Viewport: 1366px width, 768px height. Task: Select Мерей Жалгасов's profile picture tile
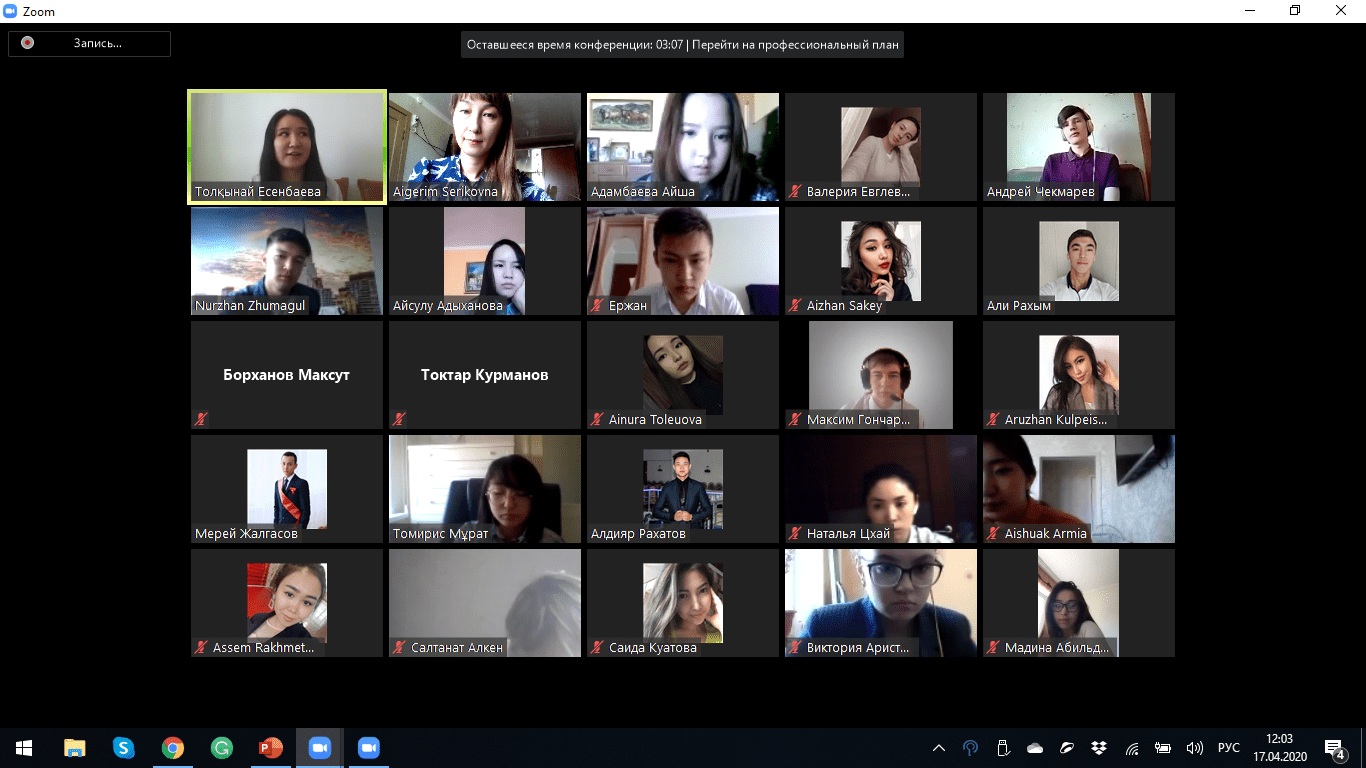(x=287, y=489)
